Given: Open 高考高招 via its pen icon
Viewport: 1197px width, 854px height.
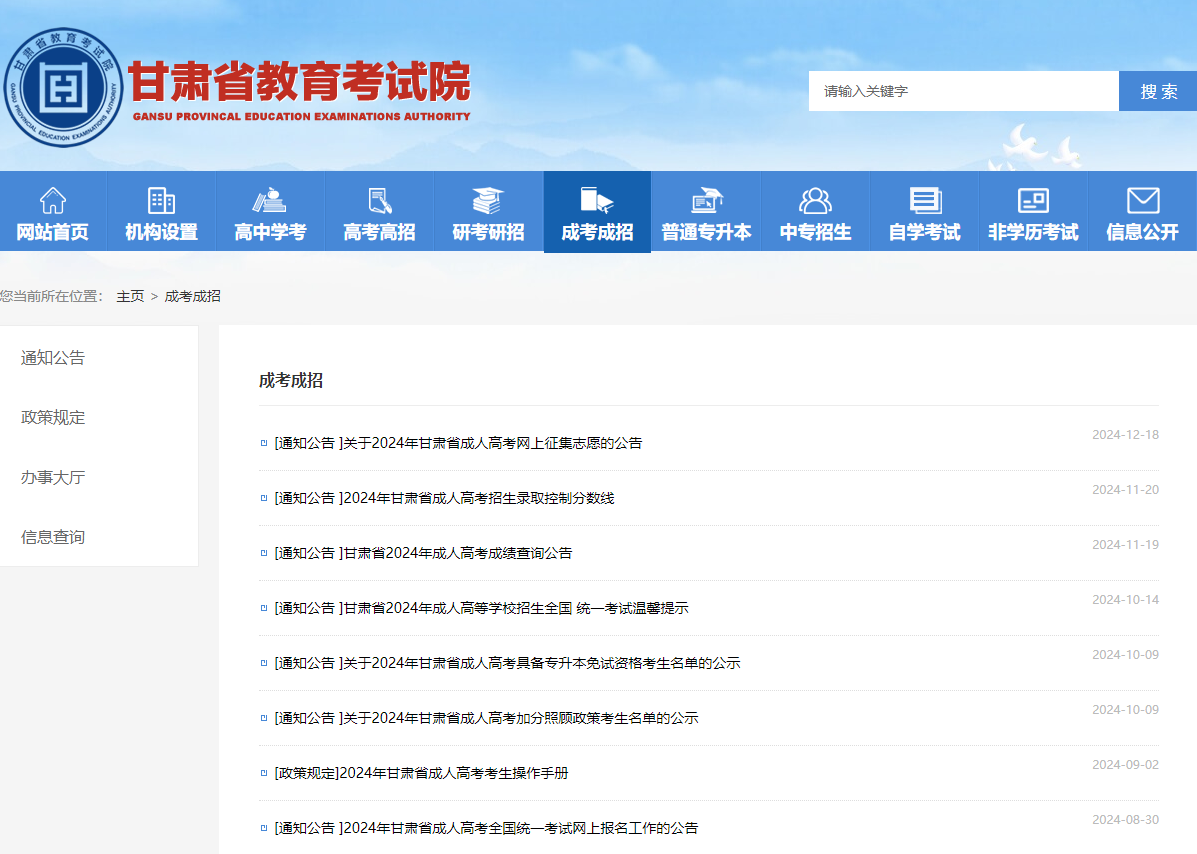Looking at the screenshot, I should click(379, 198).
